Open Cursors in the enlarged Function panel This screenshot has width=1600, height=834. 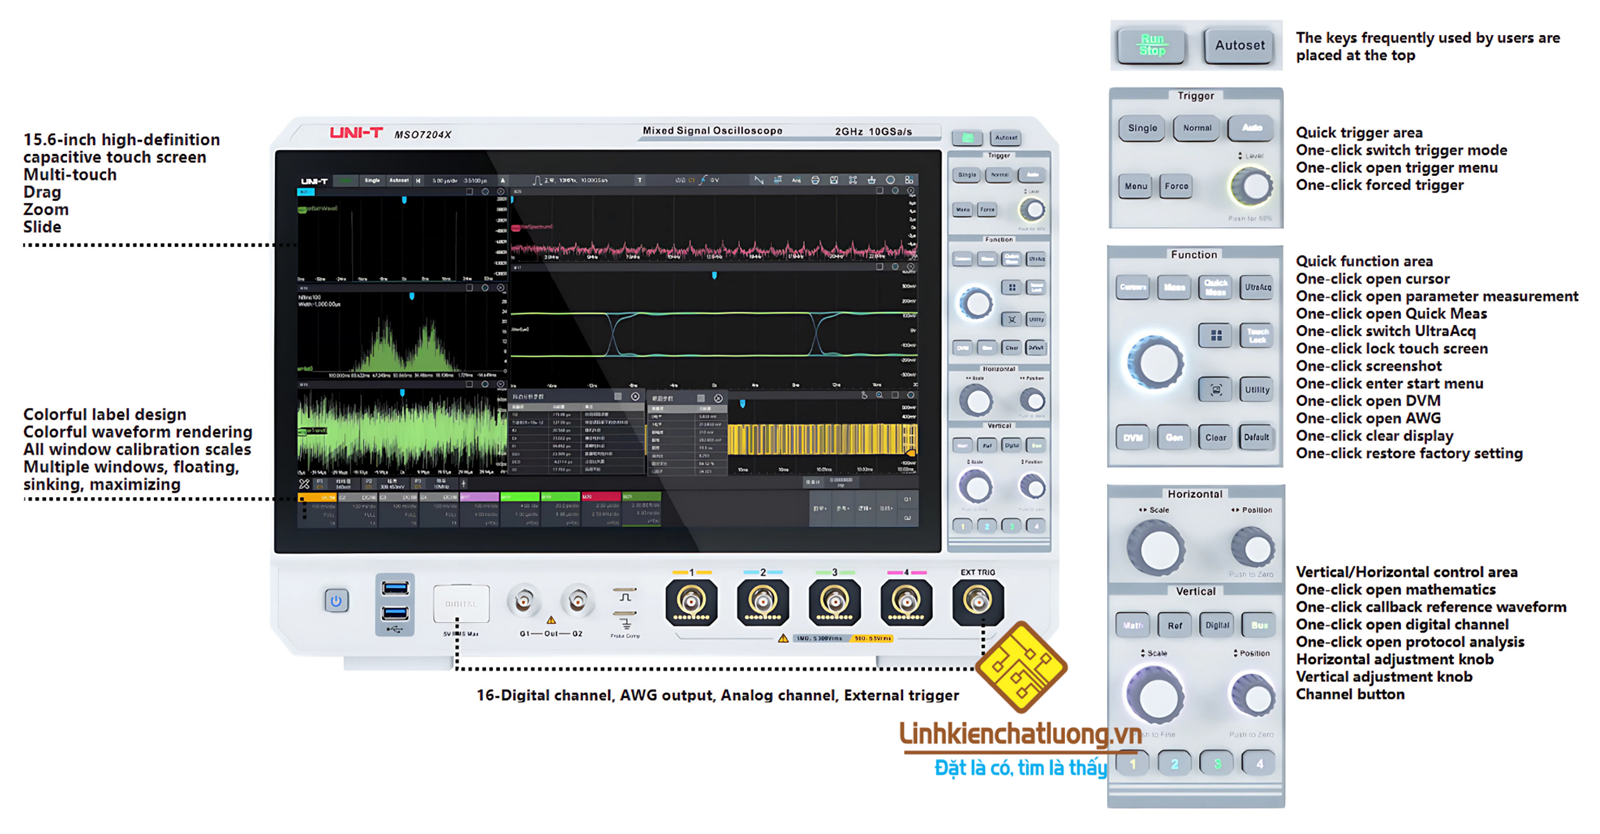tap(1133, 288)
